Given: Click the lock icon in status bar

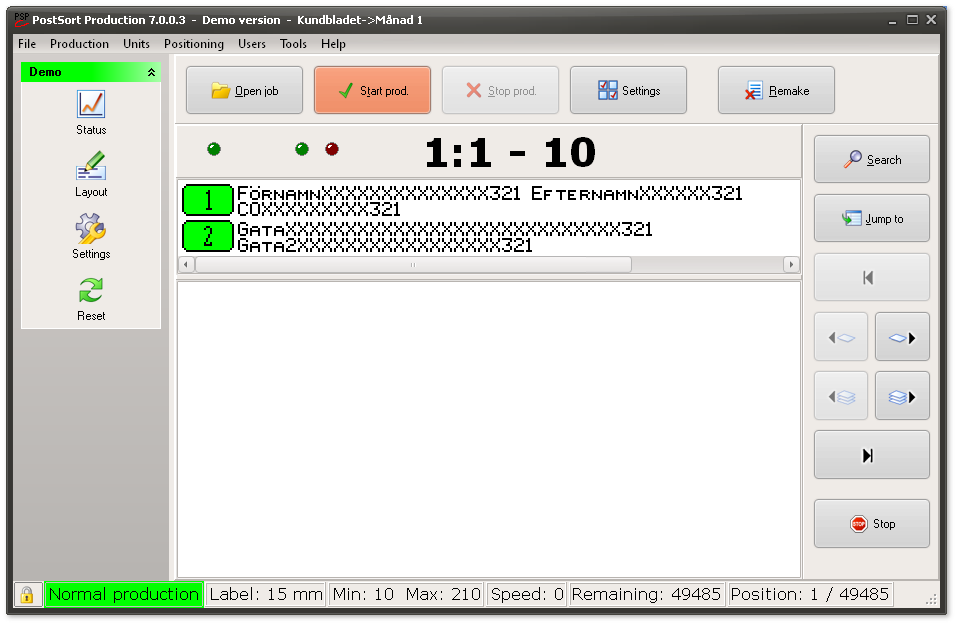Looking at the screenshot, I should click(27, 594).
